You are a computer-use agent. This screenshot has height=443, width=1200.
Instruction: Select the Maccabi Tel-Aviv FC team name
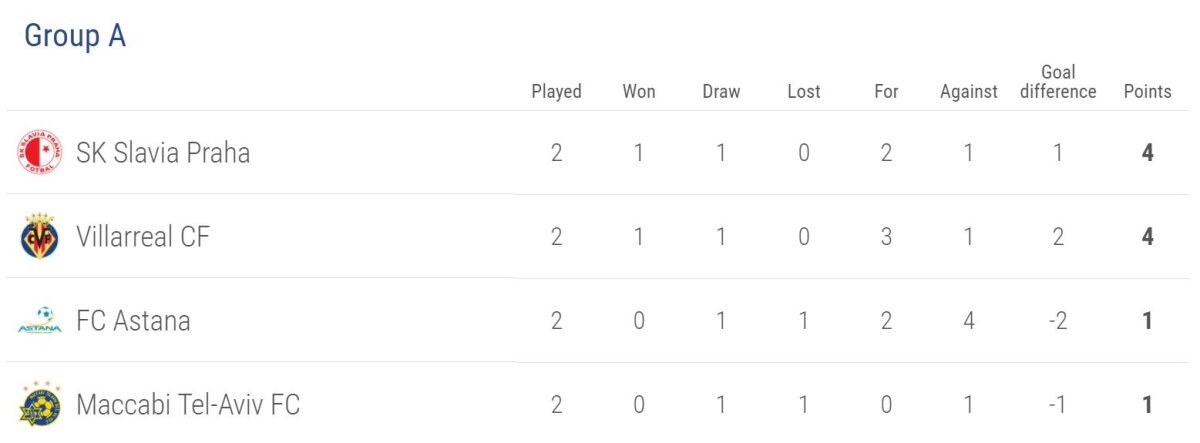point(188,405)
